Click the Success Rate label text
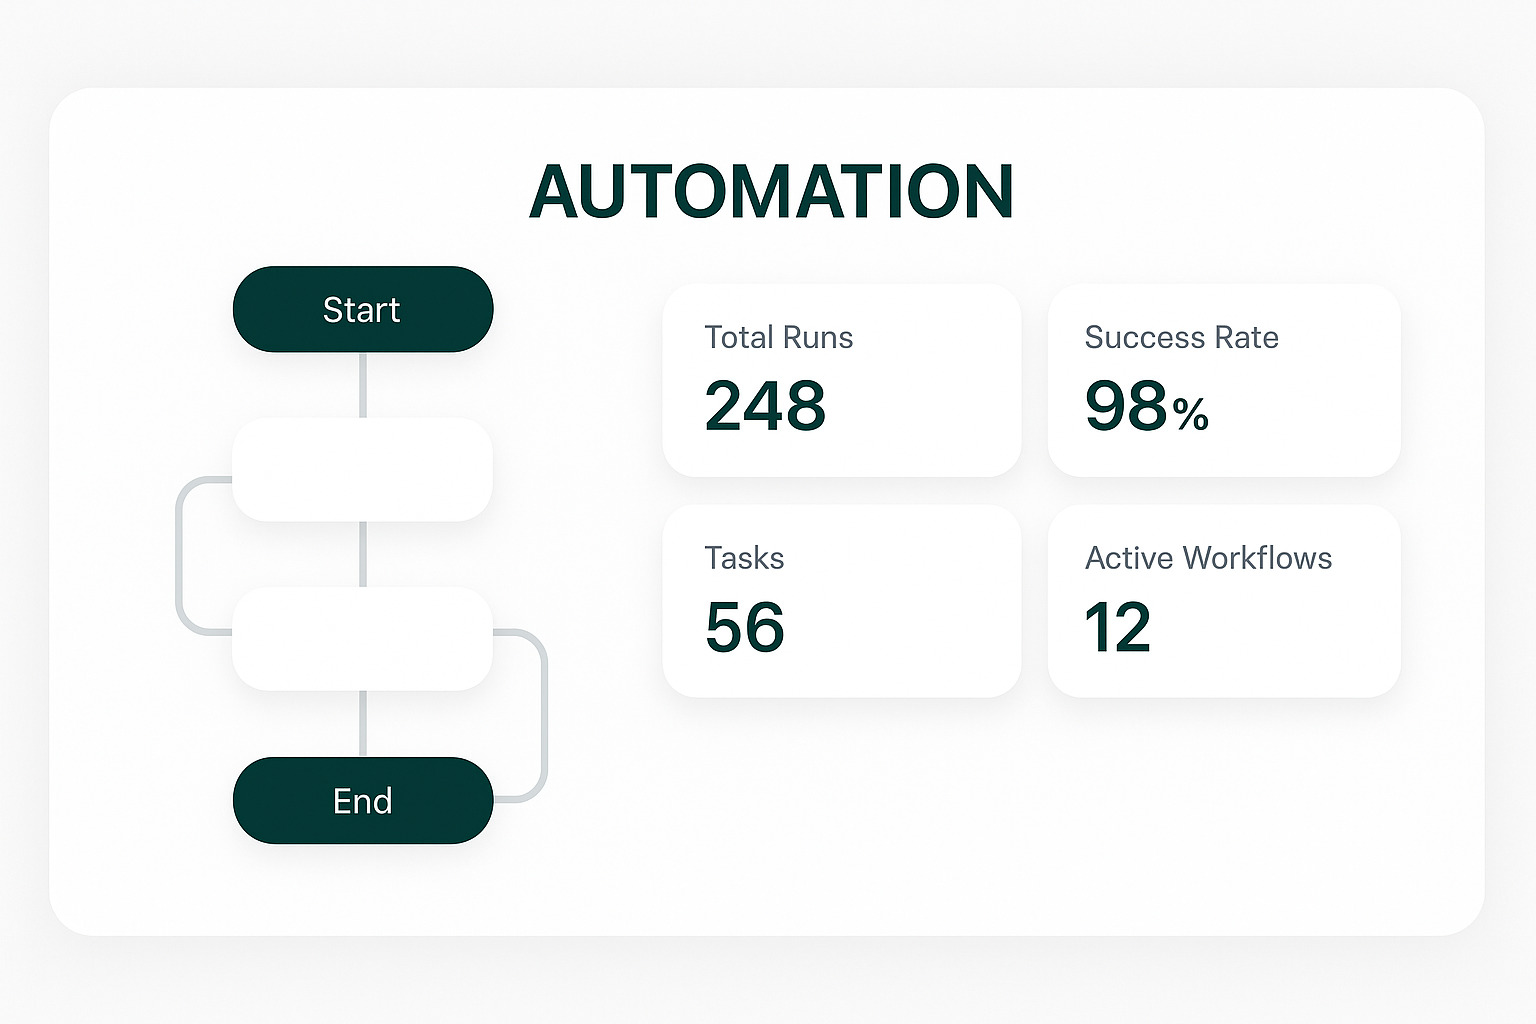 tap(1182, 338)
